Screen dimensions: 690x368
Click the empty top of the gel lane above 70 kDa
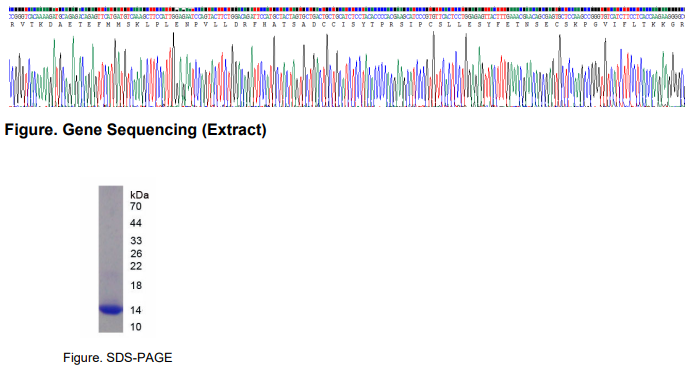[x=111, y=195]
